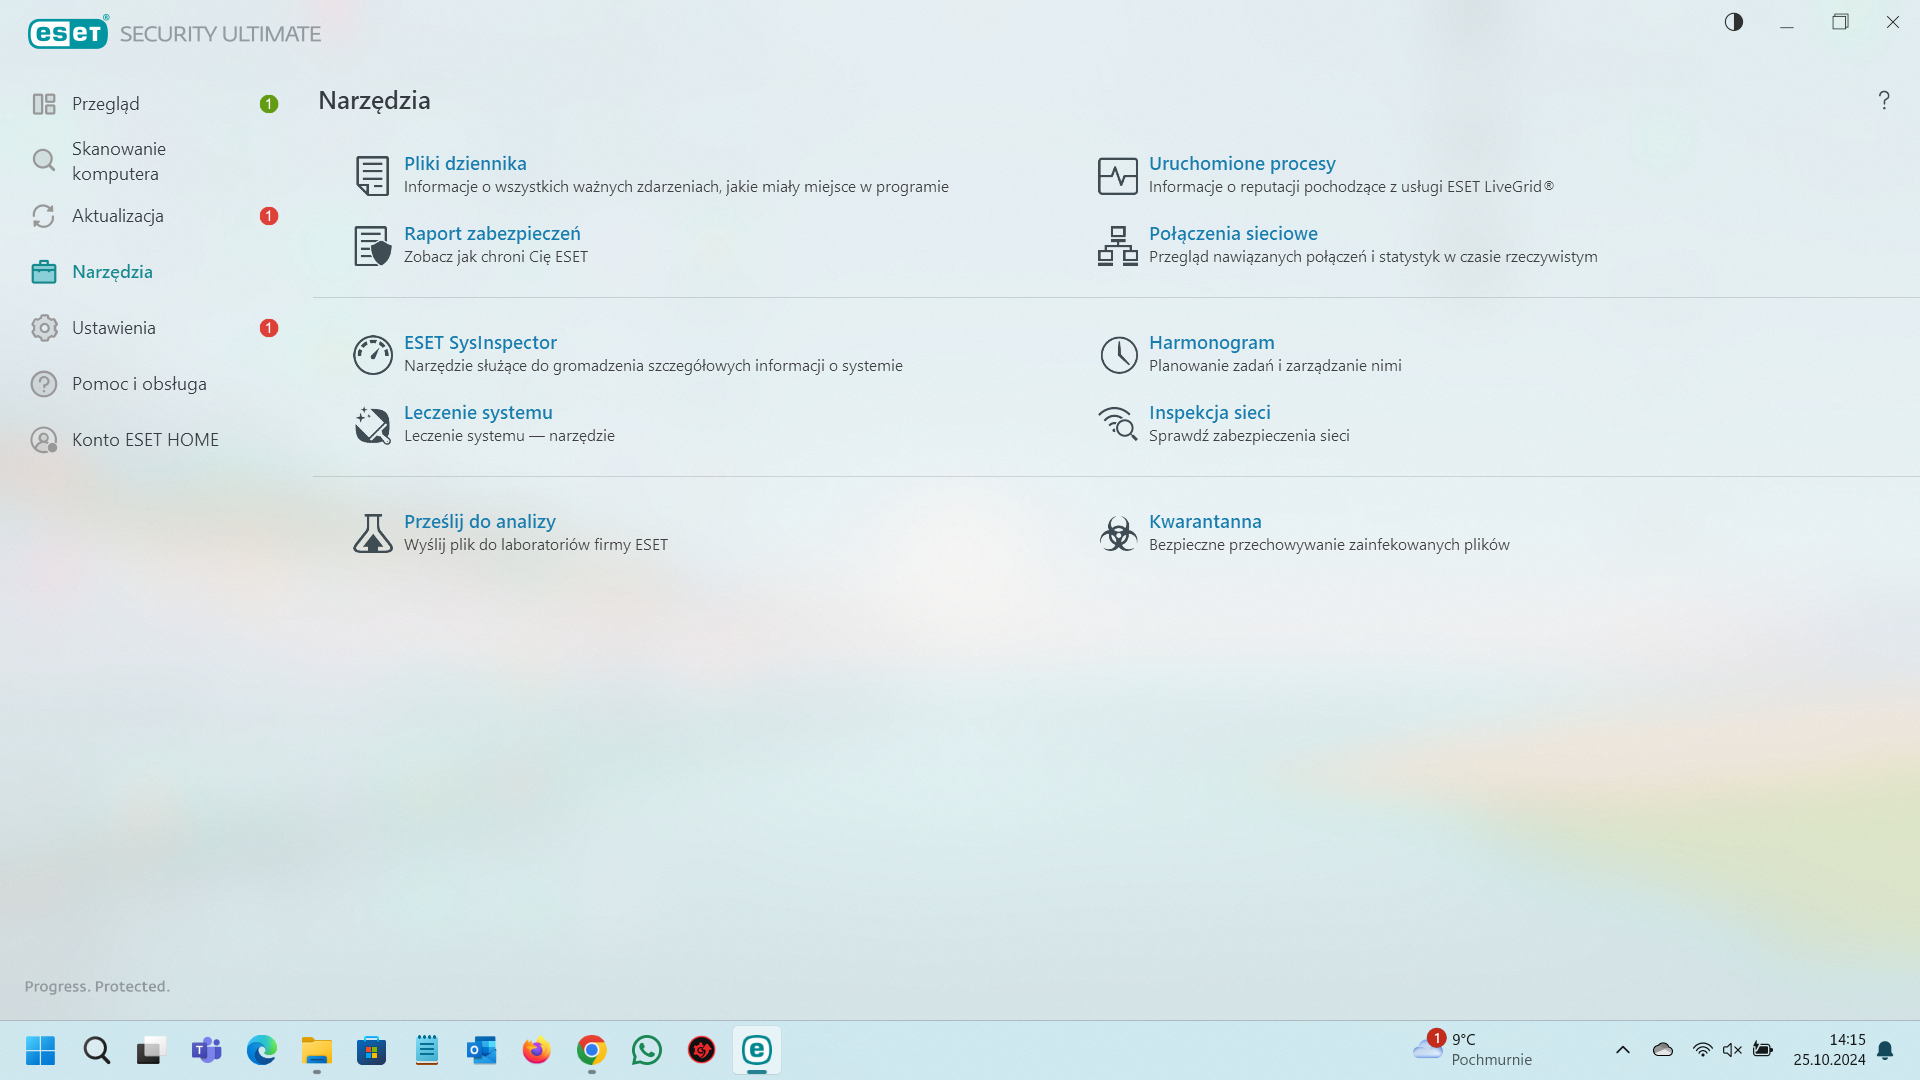1920x1080 pixels.
Task: Open the Połączenia sieciowe link
Action: coord(1233,233)
